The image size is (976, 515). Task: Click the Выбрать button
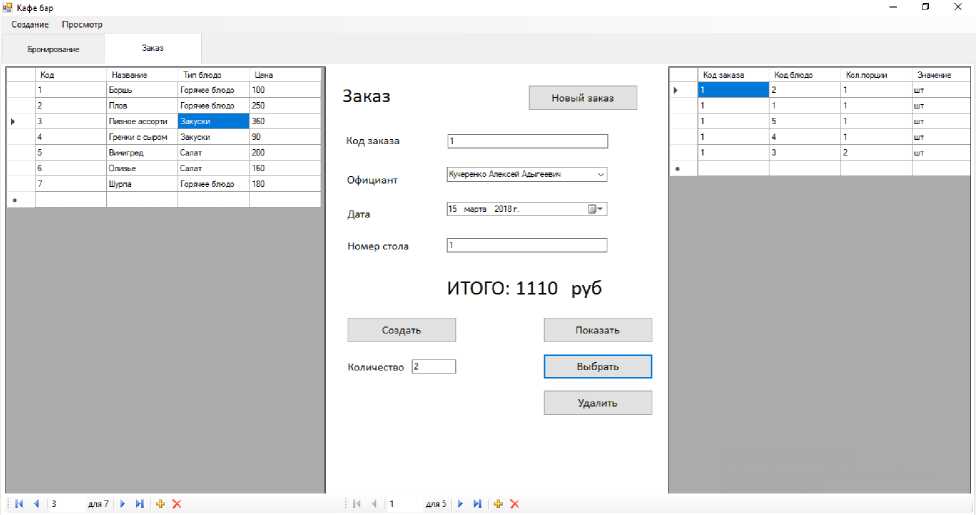598,367
